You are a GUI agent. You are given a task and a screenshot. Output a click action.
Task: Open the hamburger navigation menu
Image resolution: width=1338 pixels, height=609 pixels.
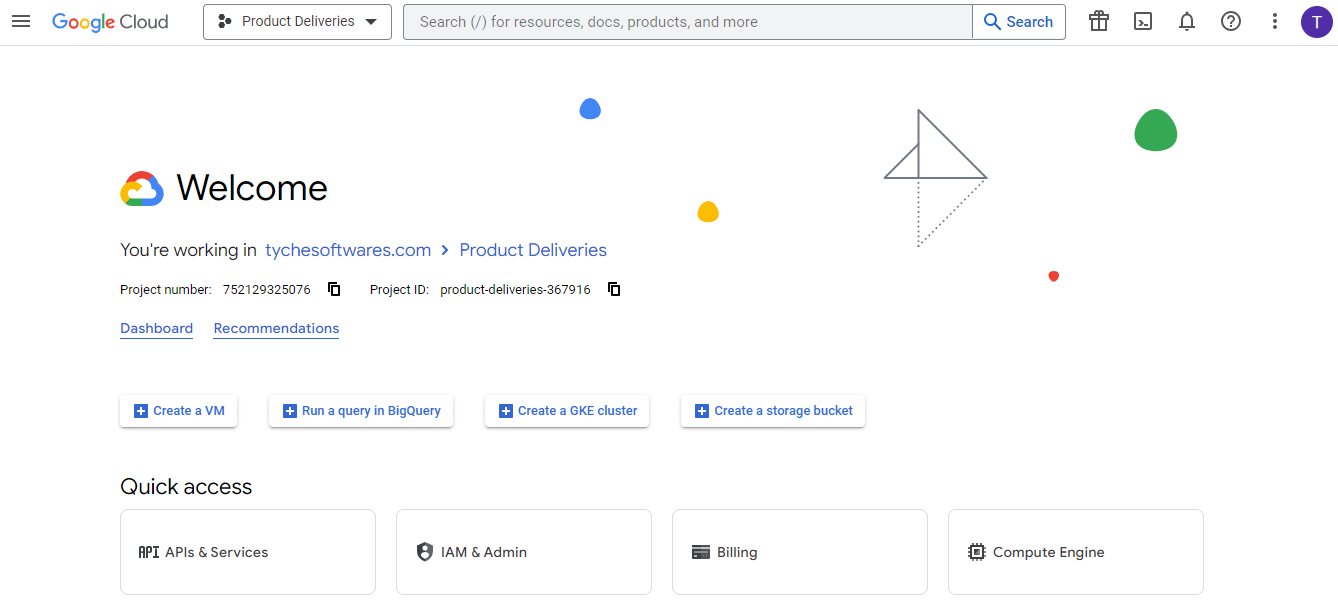(21, 21)
